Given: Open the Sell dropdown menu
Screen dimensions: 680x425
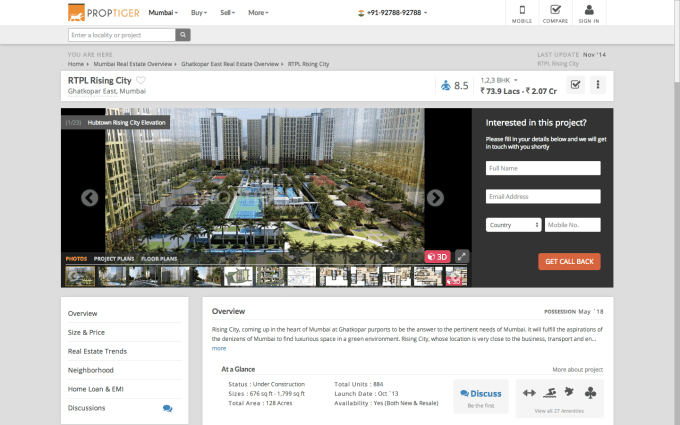Looking at the screenshot, I should 227,13.
